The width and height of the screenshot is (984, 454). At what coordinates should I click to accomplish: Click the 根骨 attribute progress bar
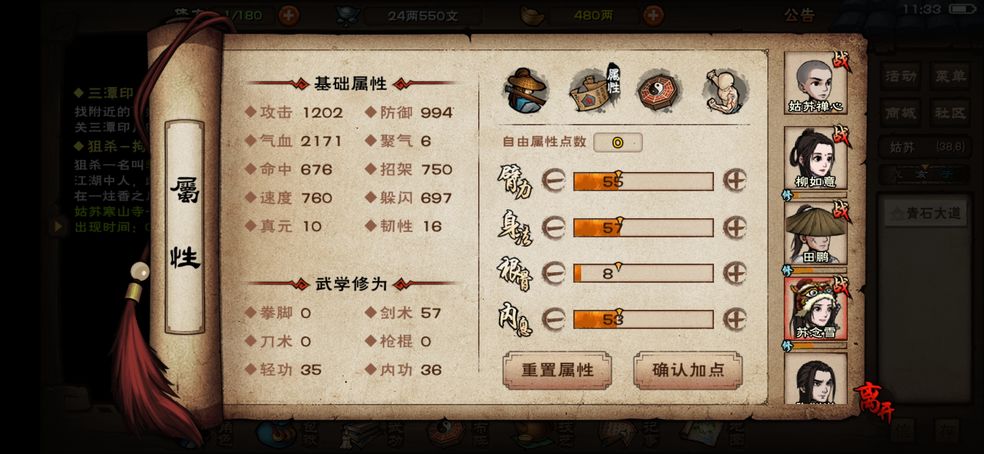tap(643, 273)
